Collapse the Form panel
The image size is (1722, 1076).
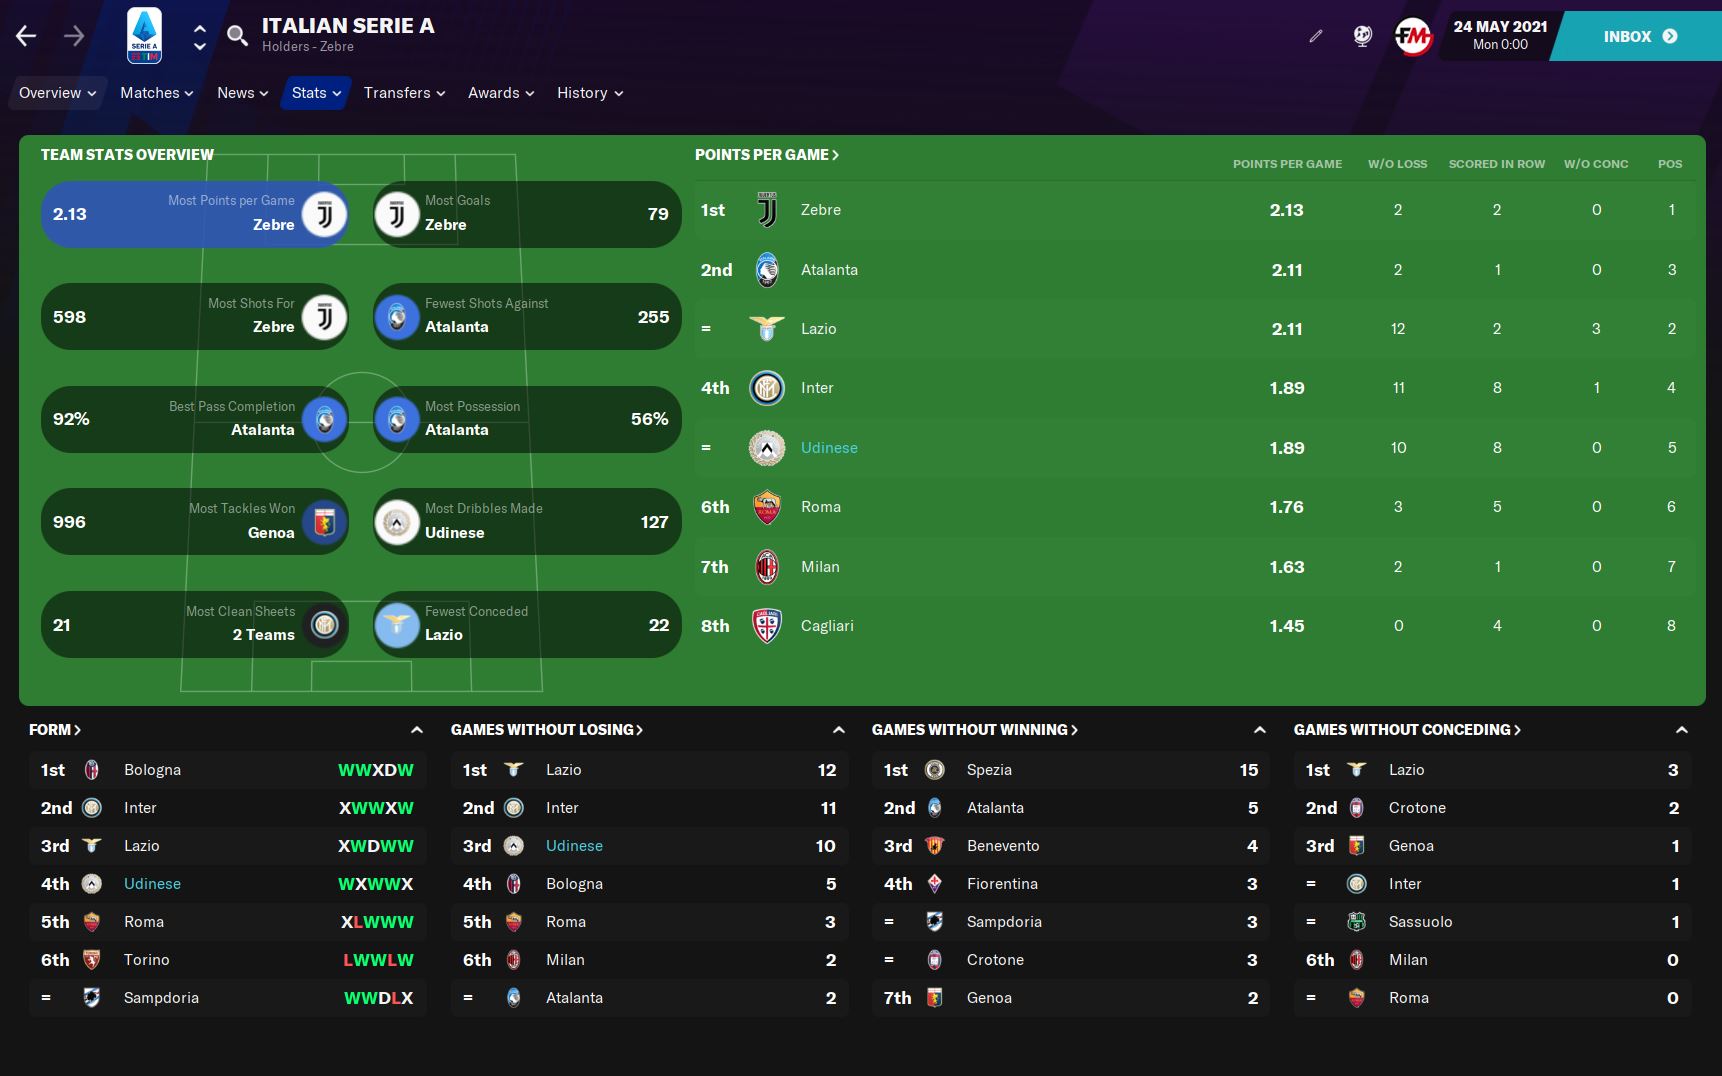coord(417,730)
